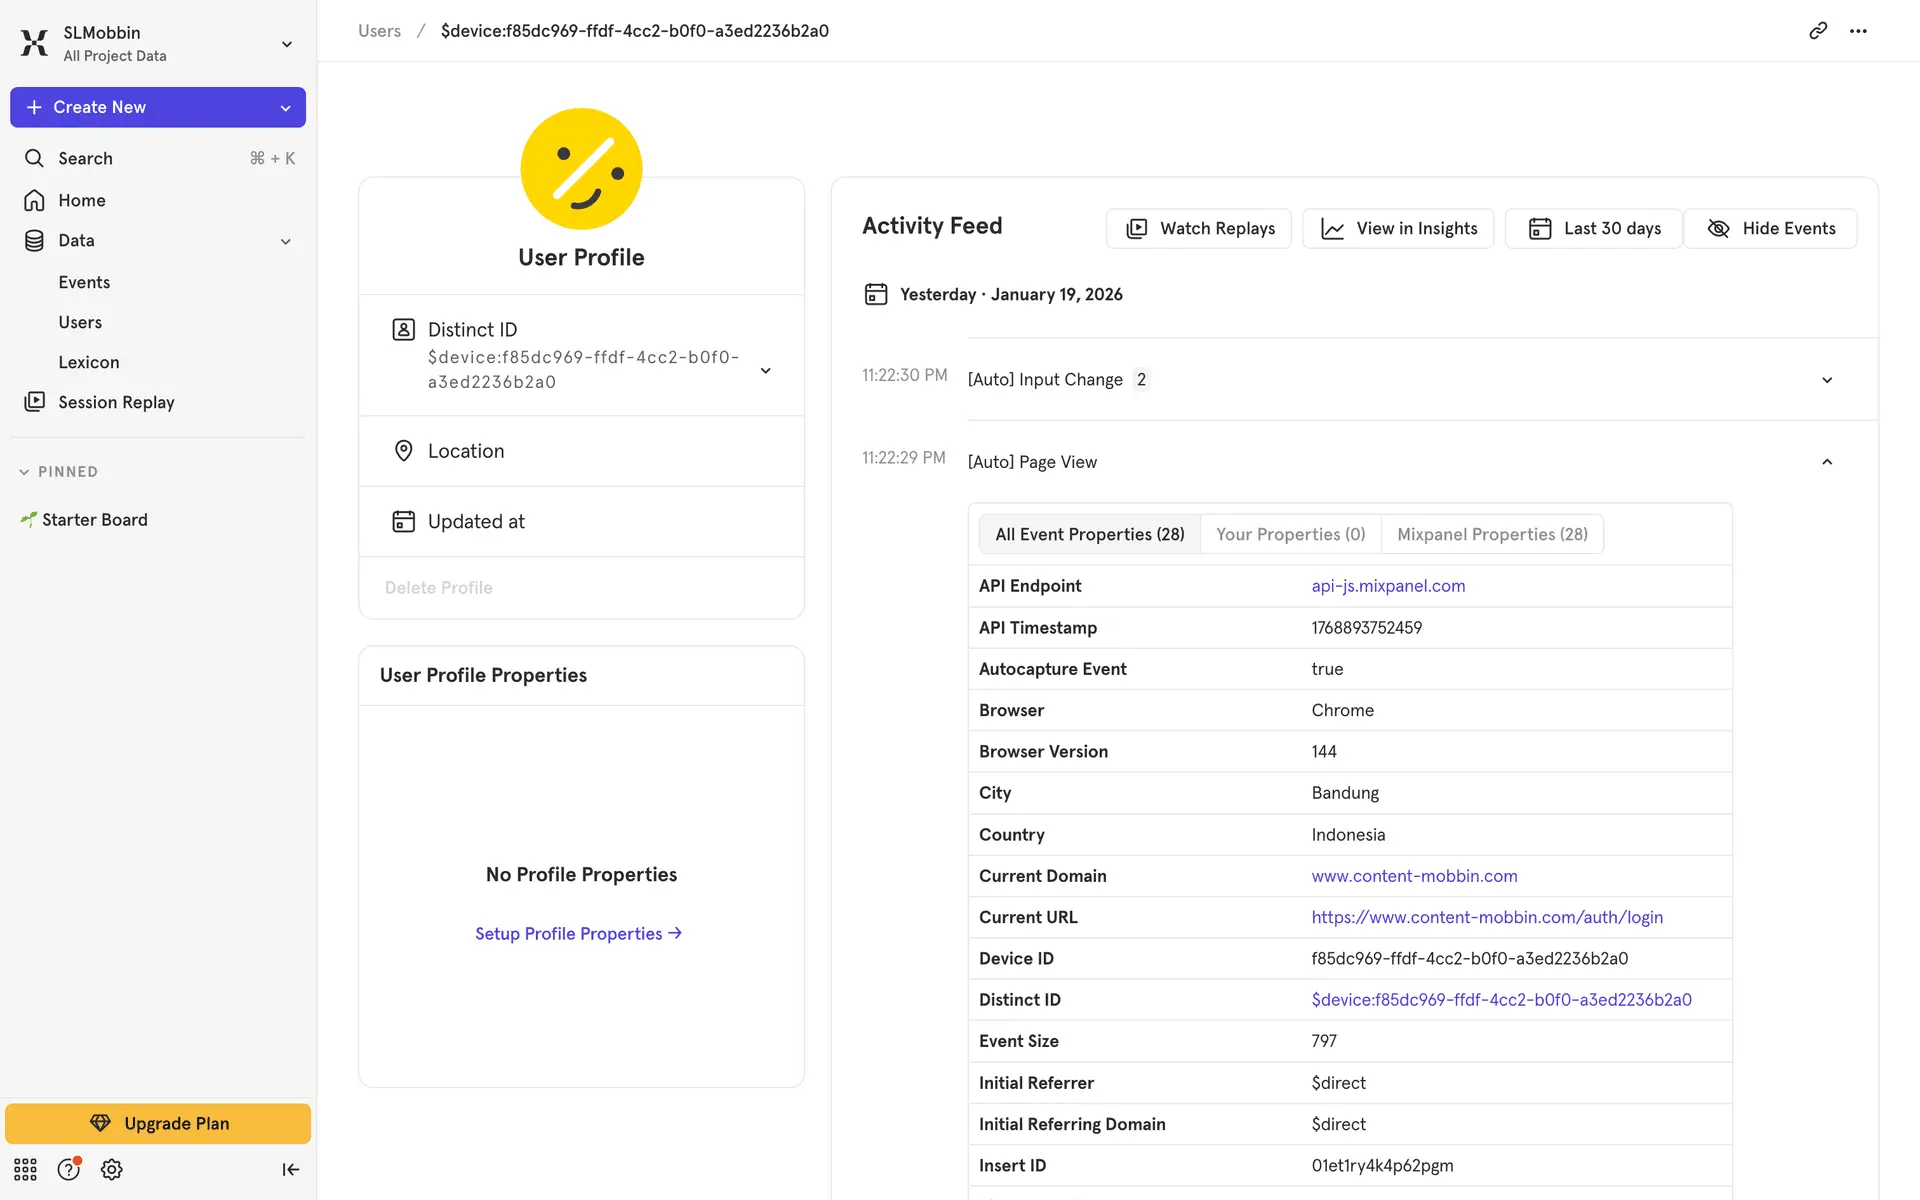This screenshot has width=1920, height=1200.
Task: Click Setup Profile Properties link
Action: tap(578, 933)
